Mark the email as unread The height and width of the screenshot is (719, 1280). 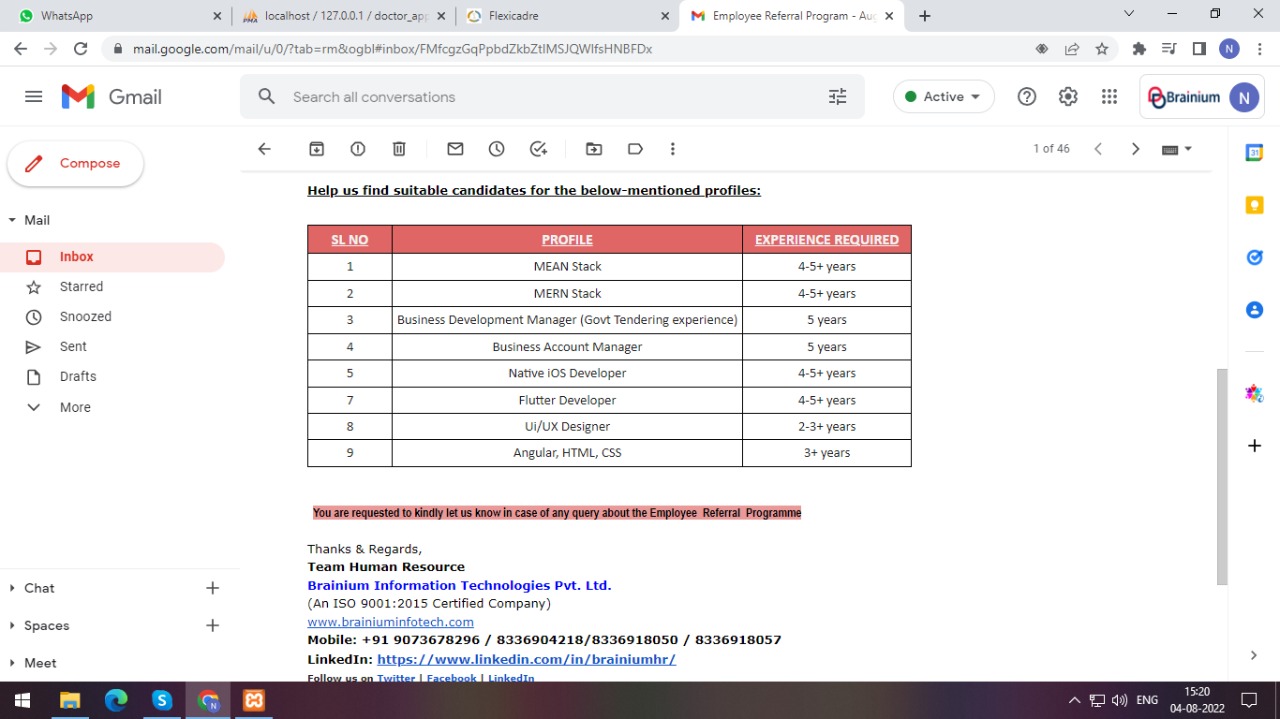click(455, 149)
